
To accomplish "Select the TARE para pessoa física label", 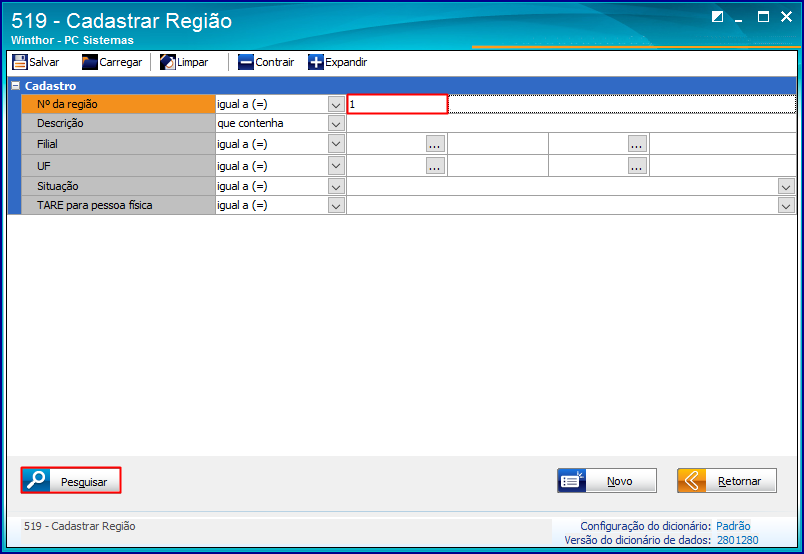I will 118,205.
